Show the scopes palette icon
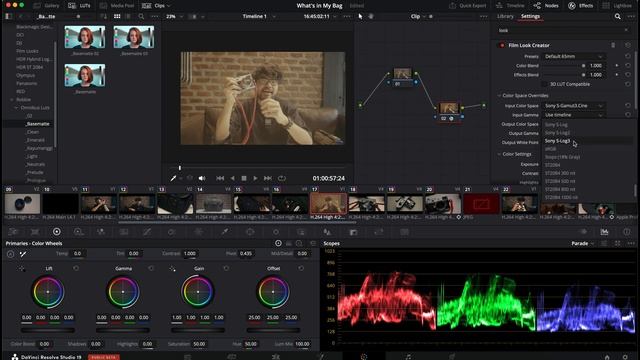The height and width of the screenshot is (360, 640). click(604, 232)
